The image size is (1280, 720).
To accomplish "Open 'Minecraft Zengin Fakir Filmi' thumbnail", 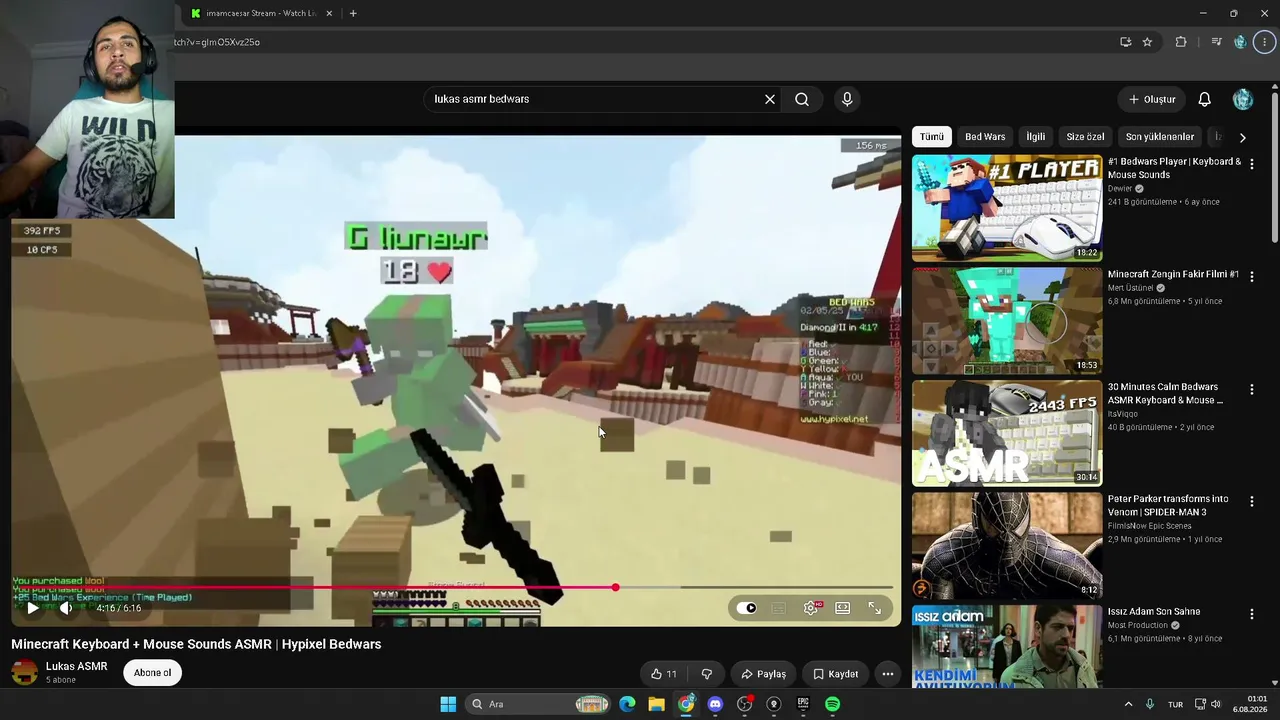I will (1007, 321).
